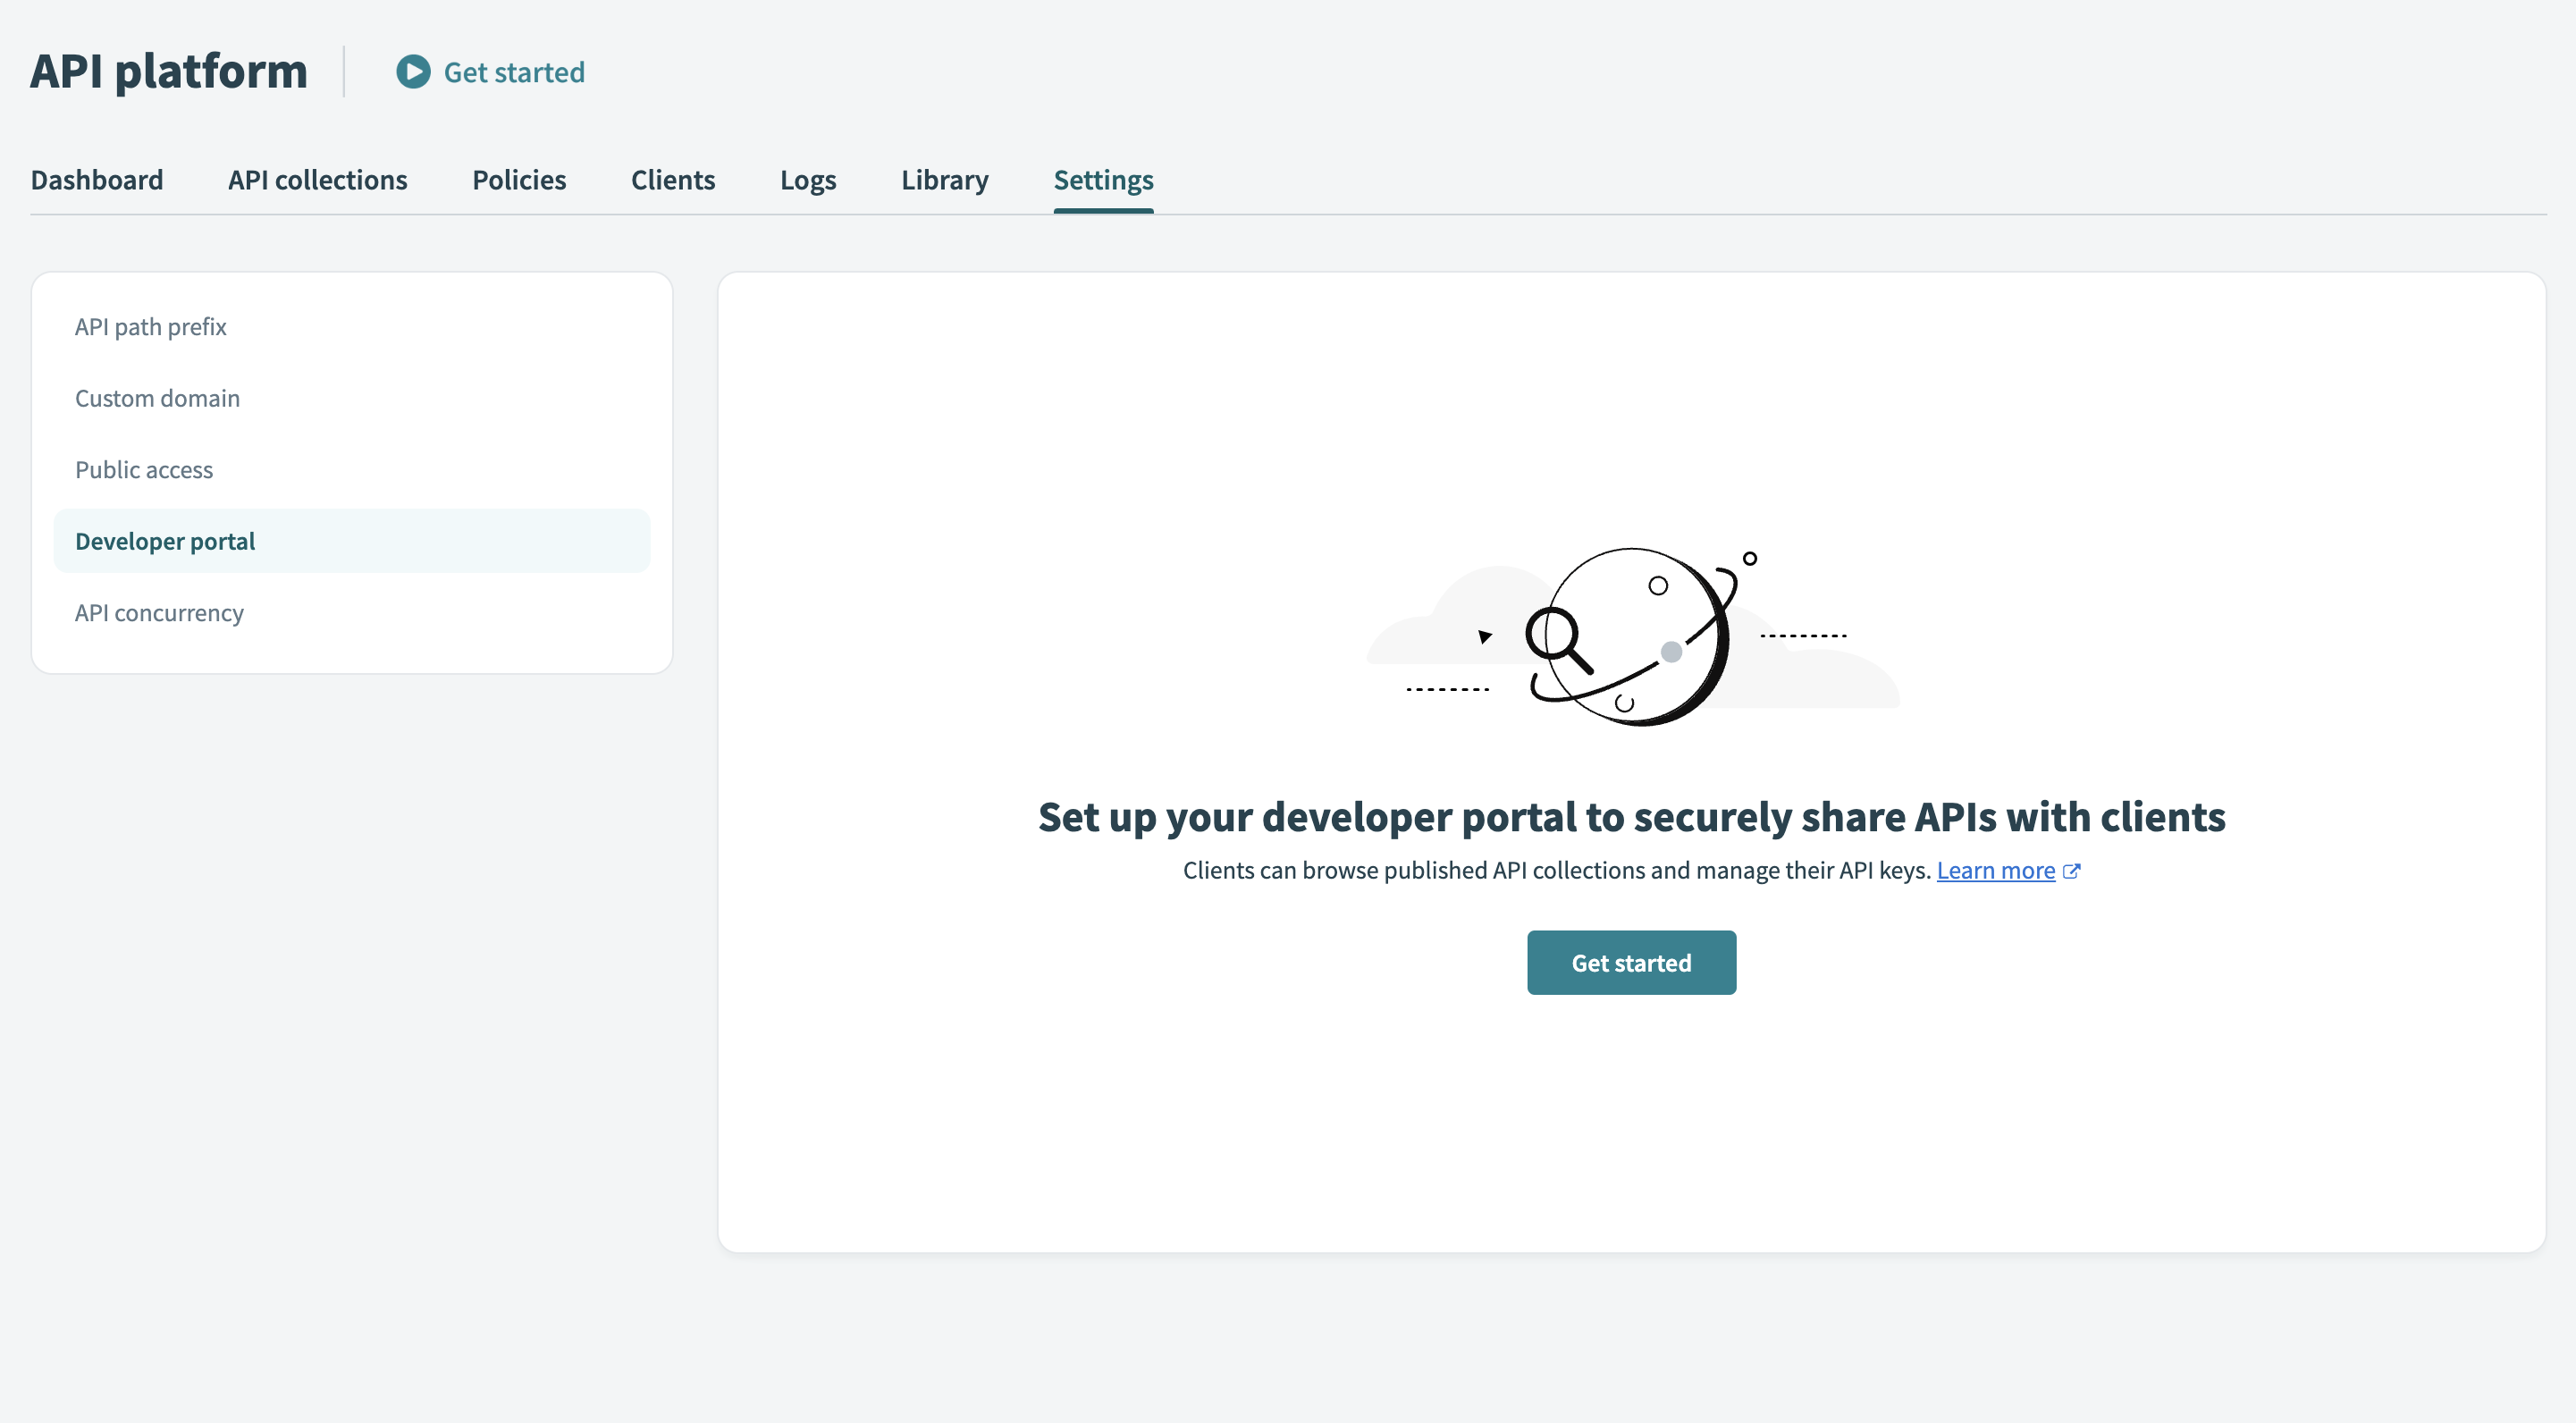Click the external link icon beside Learn more
Viewport: 2576px width, 1423px height.
[2072, 870]
